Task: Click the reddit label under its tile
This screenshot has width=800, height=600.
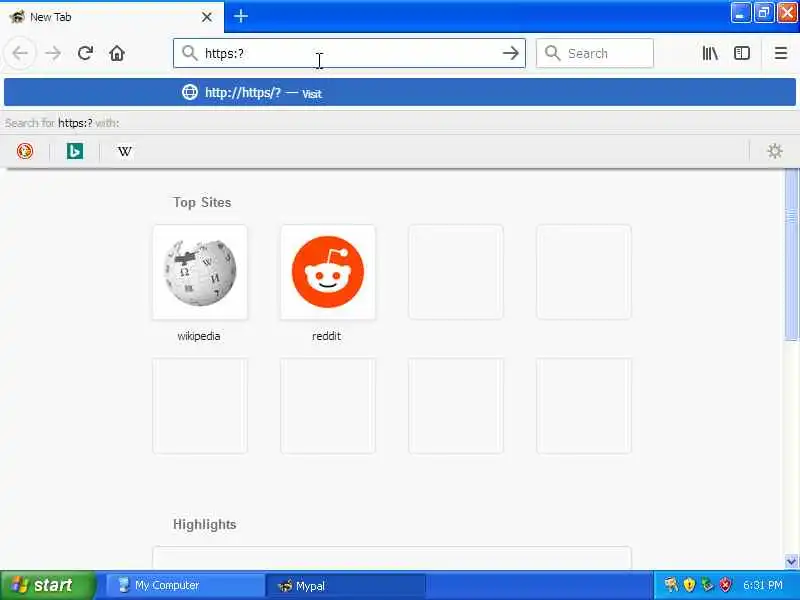Action: (x=327, y=336)
